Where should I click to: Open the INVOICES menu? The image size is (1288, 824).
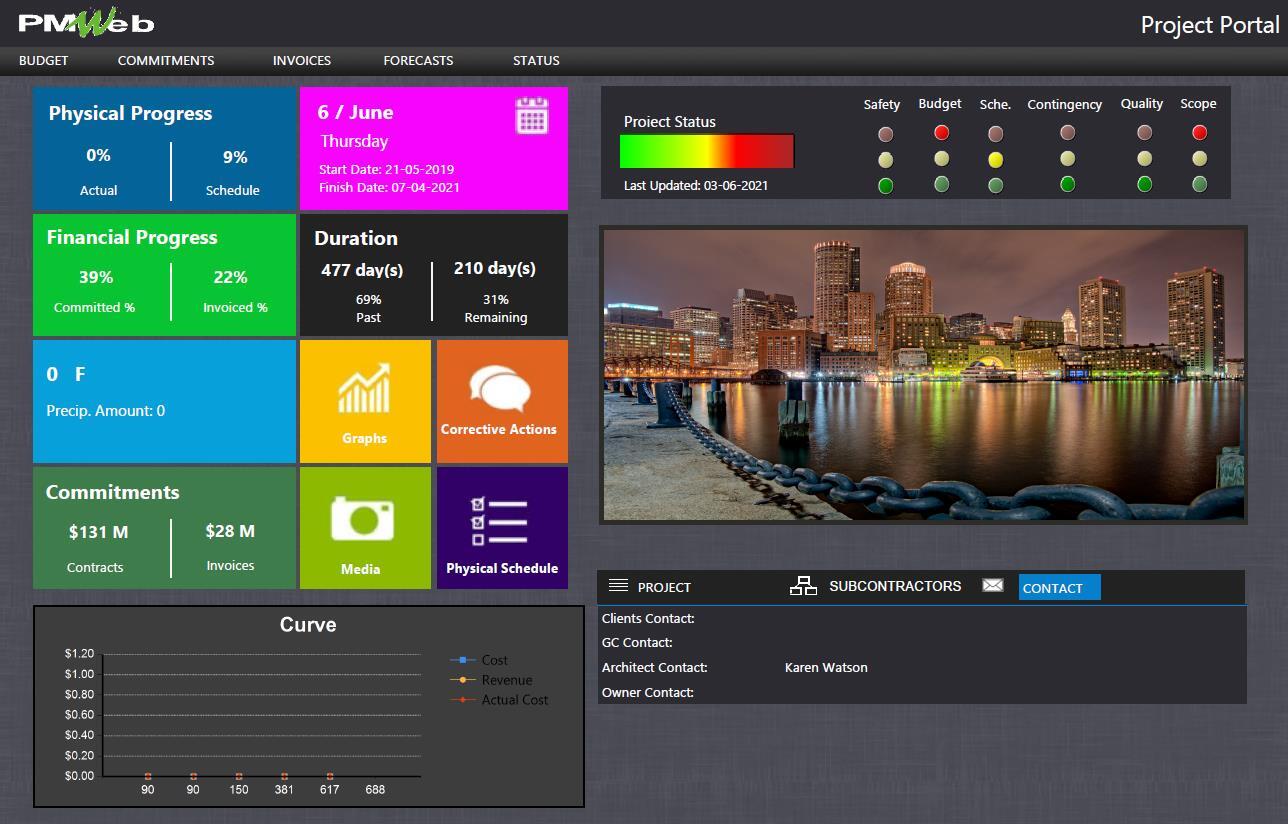(x=302, y=60)
